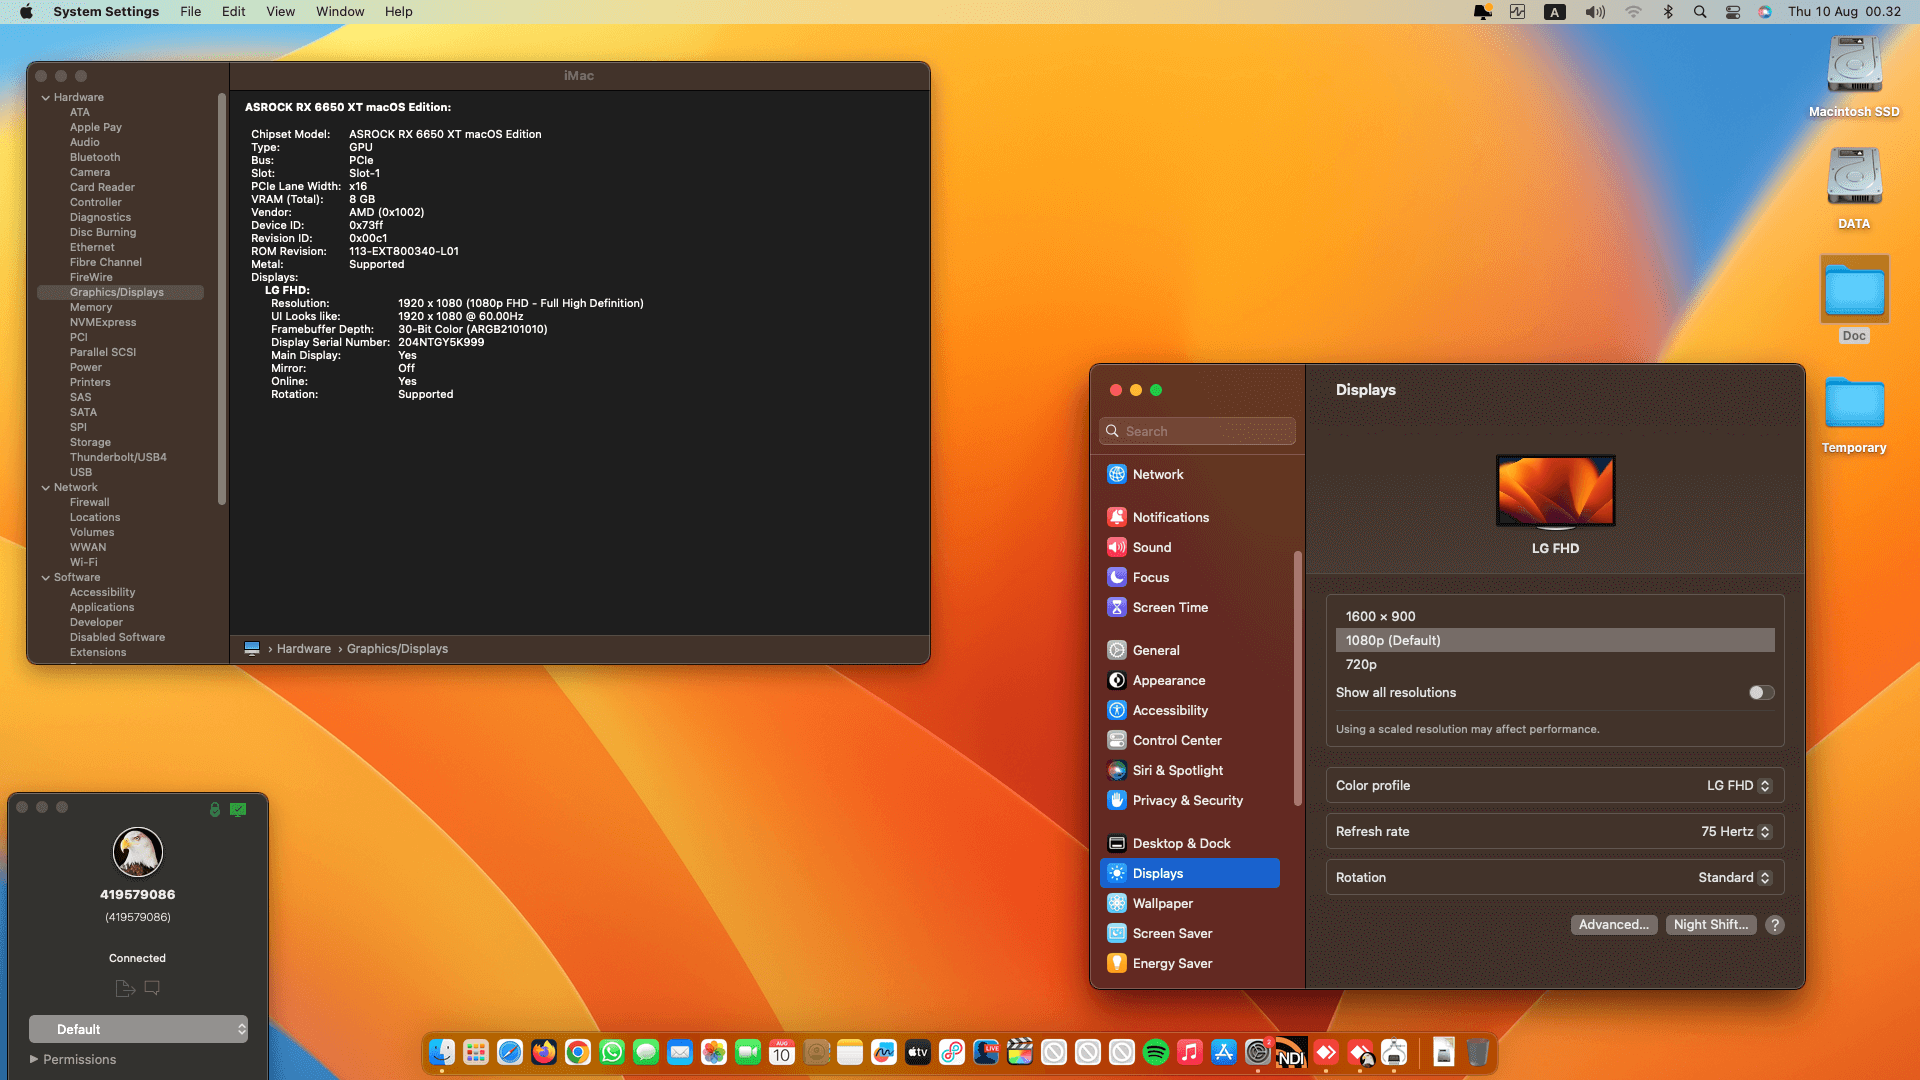Open Screen Saver in the sidebar

(1172, 933)
